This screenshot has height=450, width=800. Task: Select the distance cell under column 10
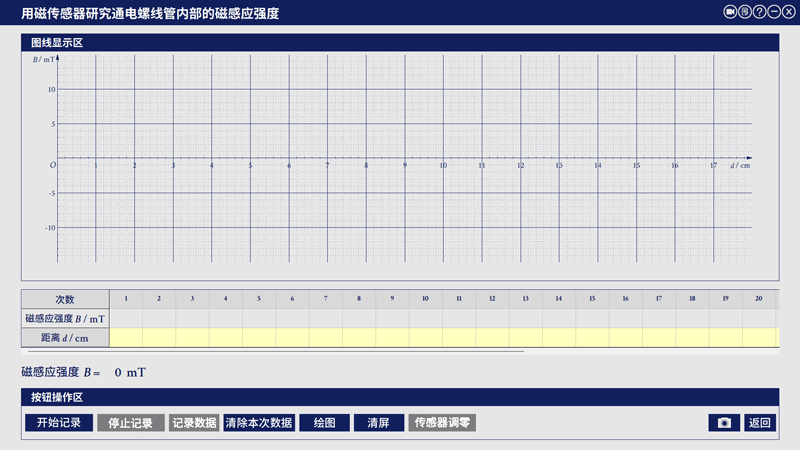[425, 338]
